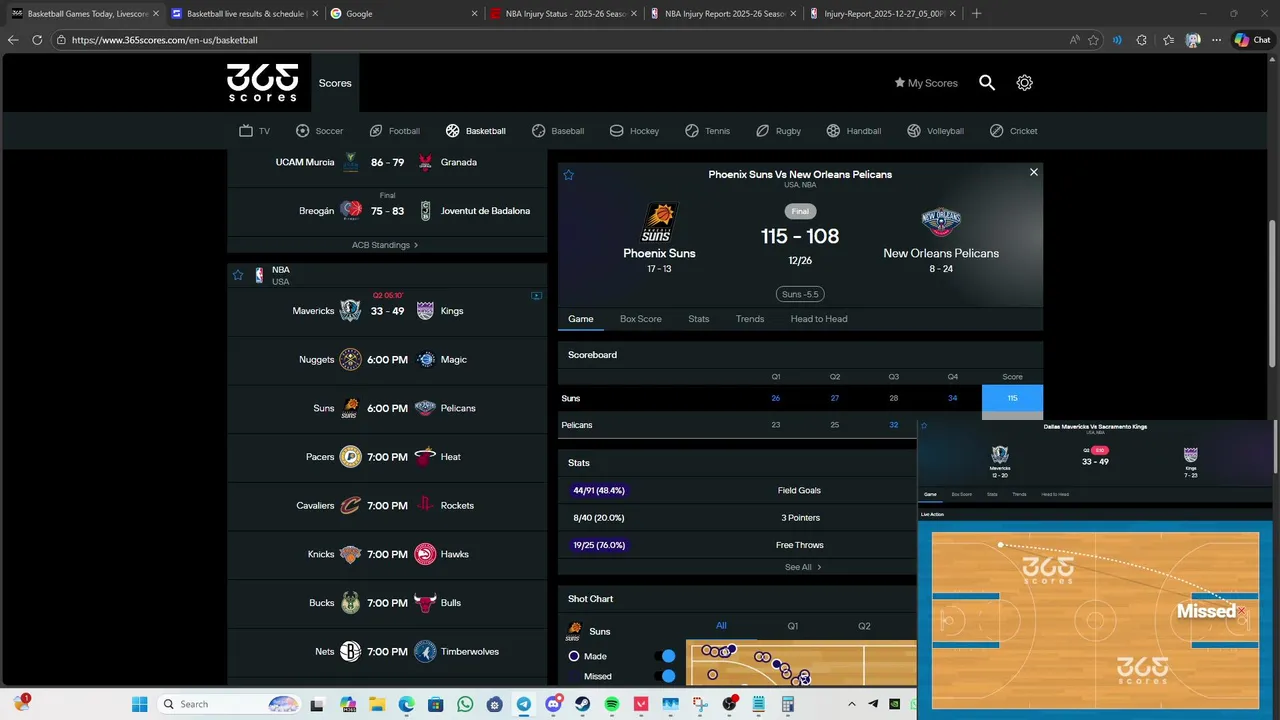1280x720 pixels.
Task: Favorite Mavericks vs Kings in popup star
Action: [x=924, y=426]
